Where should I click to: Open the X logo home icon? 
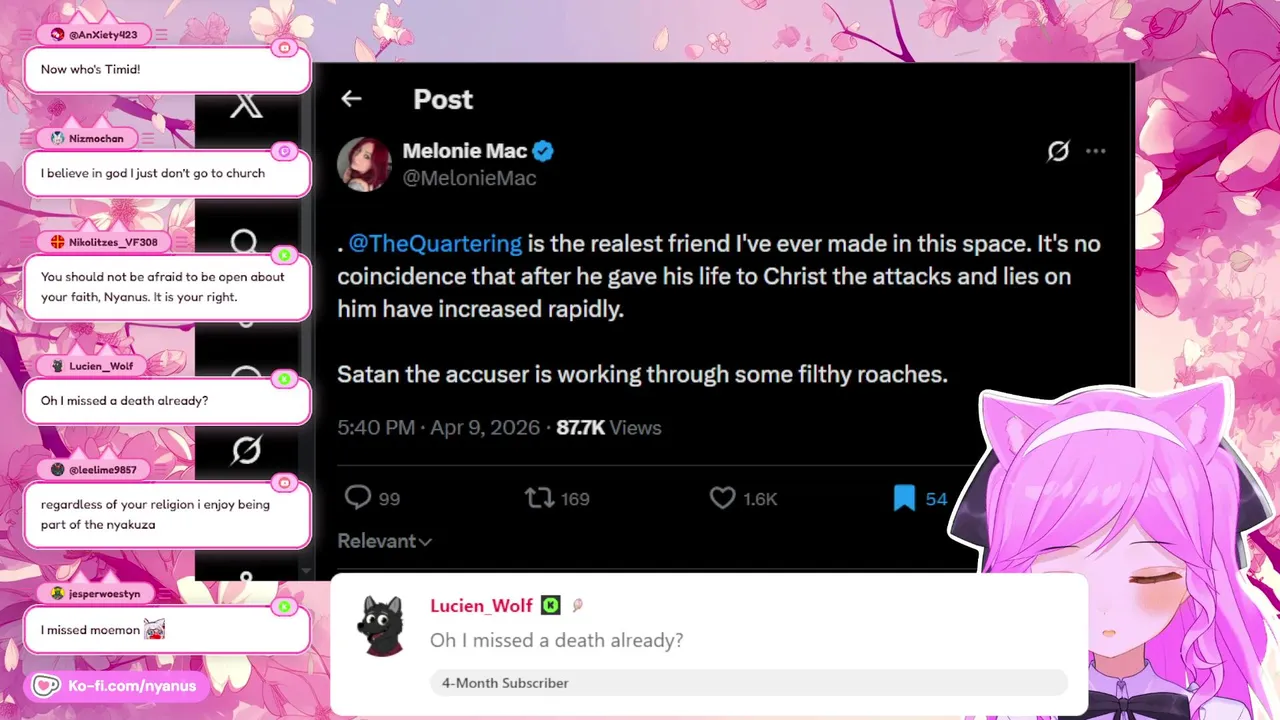[x=246, y=105]
